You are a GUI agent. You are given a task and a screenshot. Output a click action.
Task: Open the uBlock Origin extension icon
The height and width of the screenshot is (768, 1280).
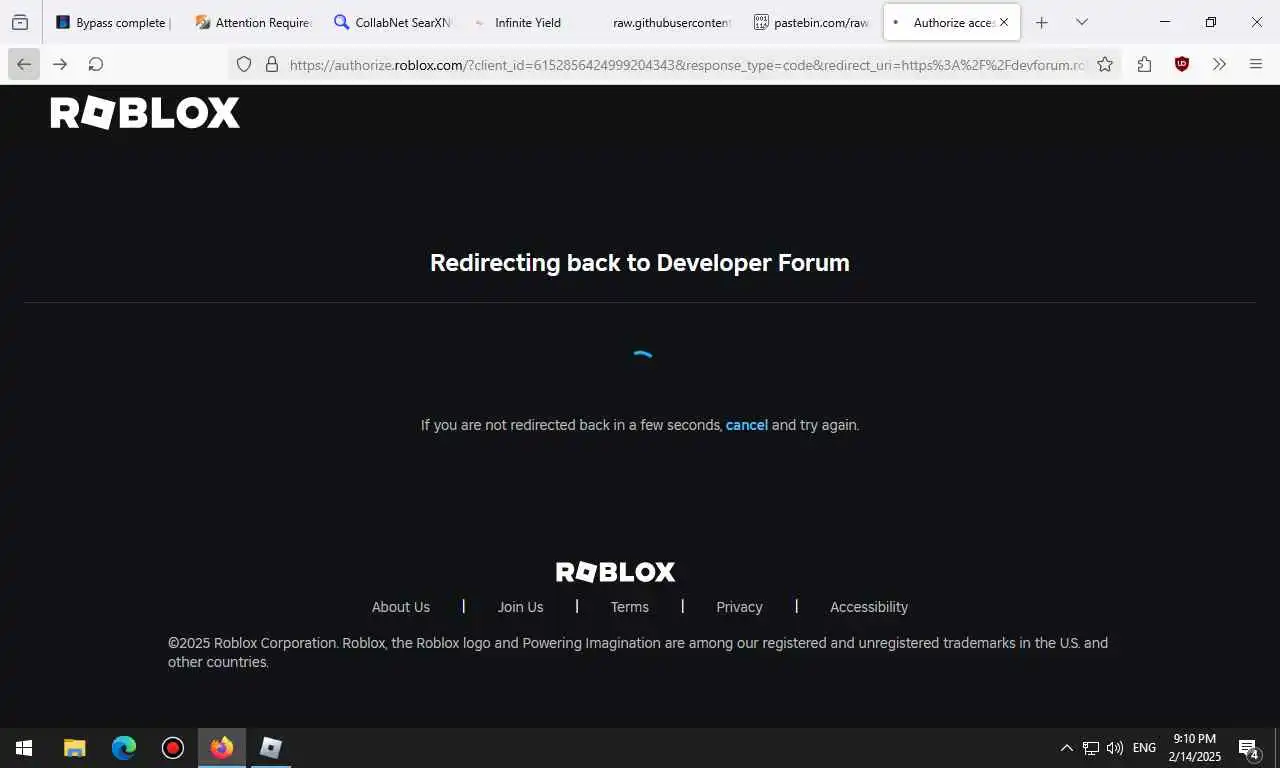coord(1182,64)
